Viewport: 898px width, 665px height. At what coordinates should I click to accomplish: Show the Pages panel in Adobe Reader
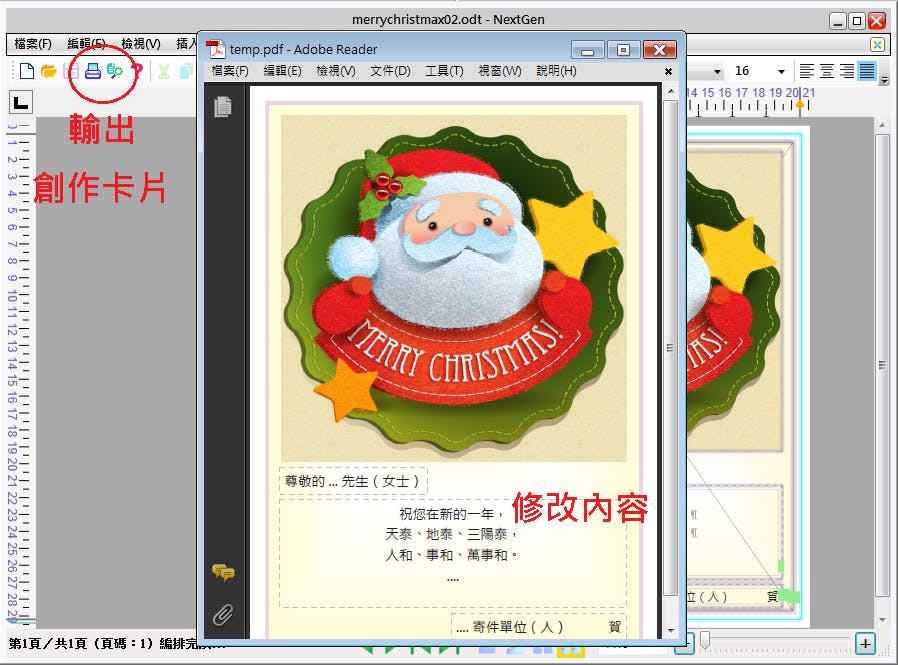[223, 107]
